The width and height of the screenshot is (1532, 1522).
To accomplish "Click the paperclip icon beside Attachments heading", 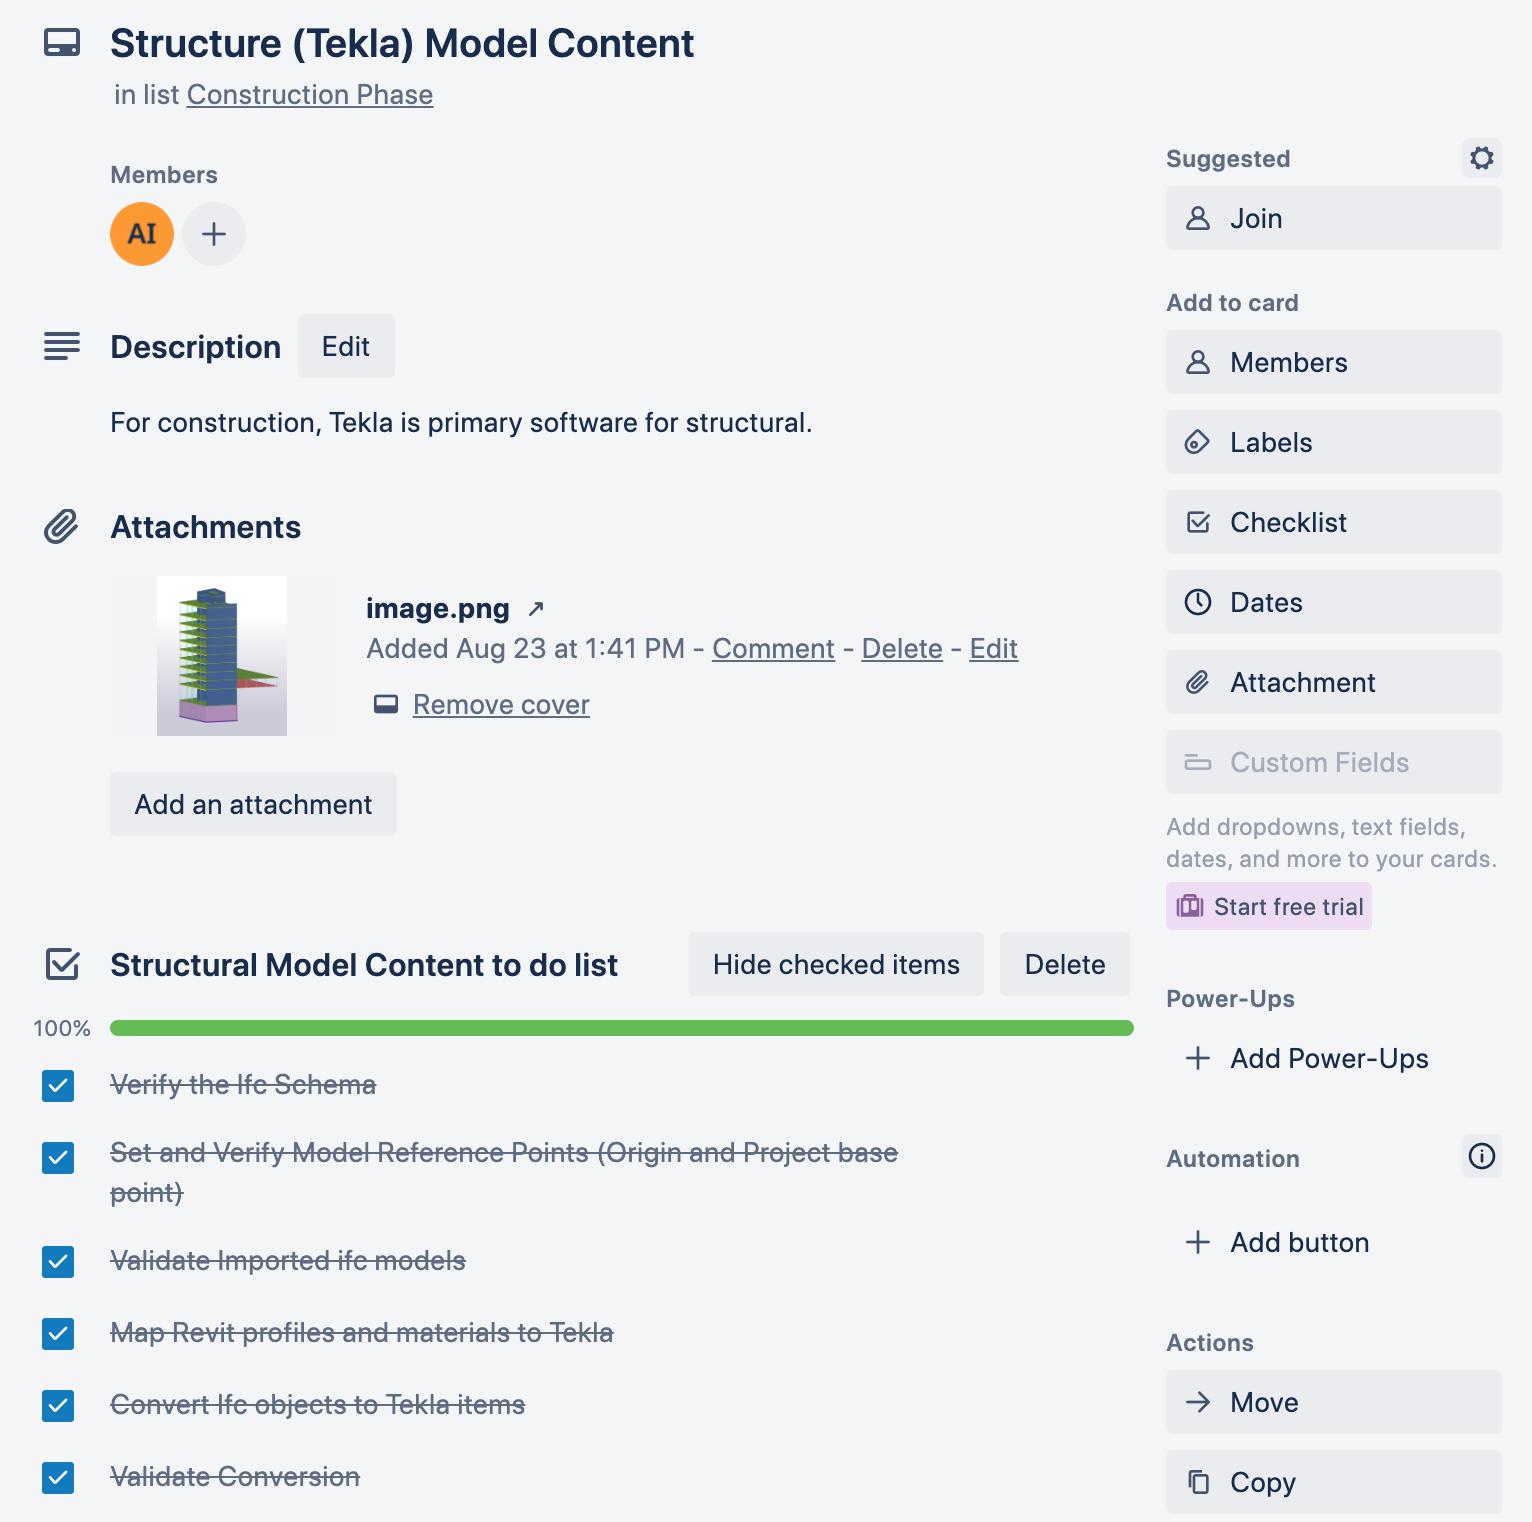I will 62,527.
